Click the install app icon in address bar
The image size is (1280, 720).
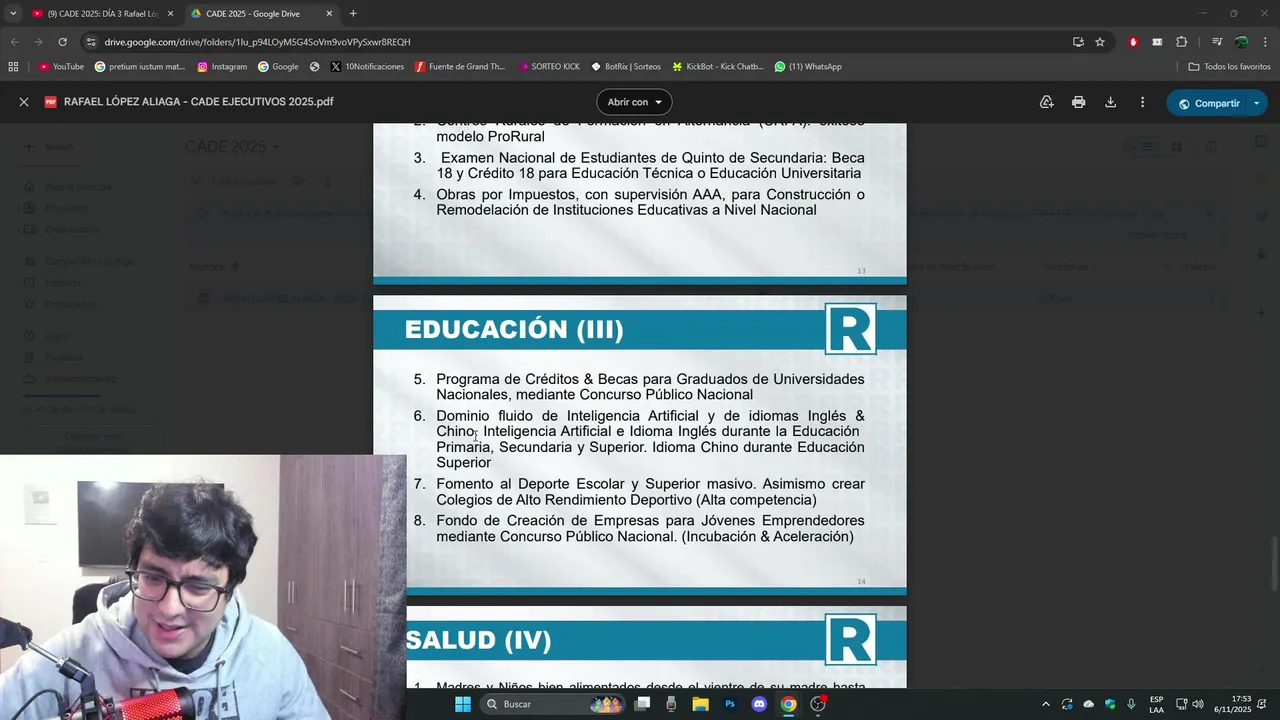(1078, 42)
